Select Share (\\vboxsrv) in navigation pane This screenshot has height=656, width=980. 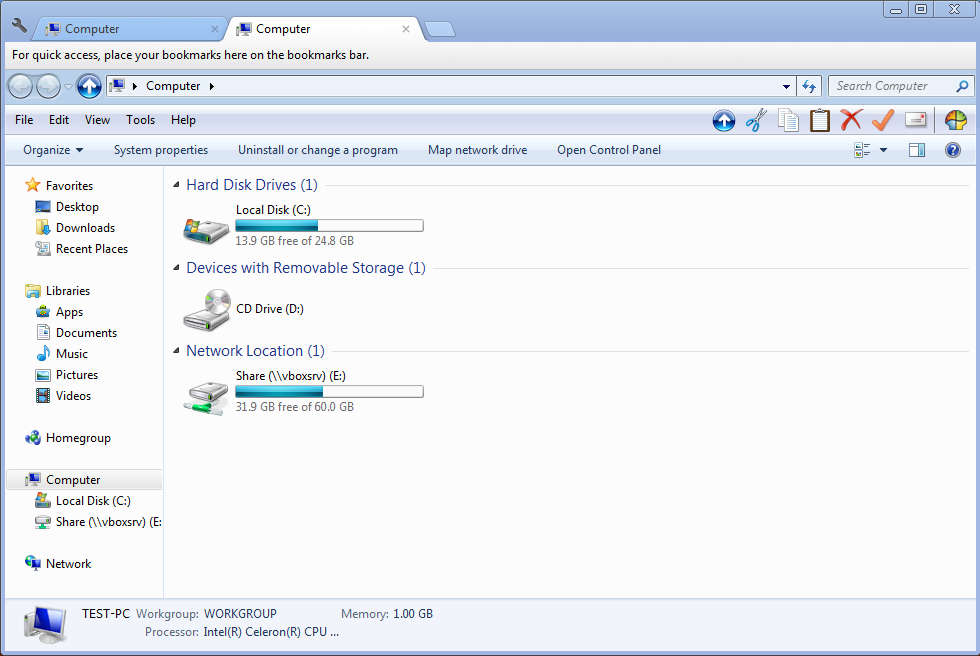tap(109, 522)
